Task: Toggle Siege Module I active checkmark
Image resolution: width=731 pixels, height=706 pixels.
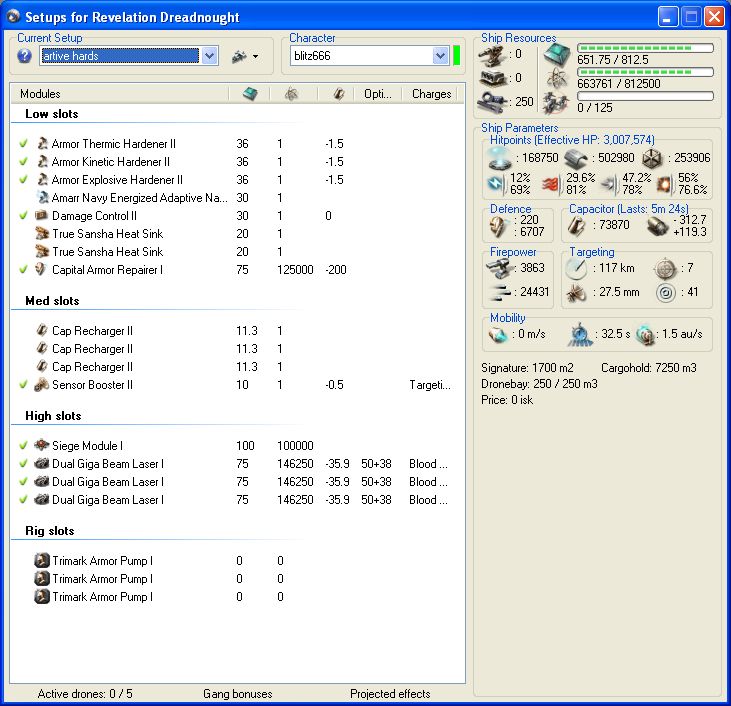Action: tap(23, 446)
